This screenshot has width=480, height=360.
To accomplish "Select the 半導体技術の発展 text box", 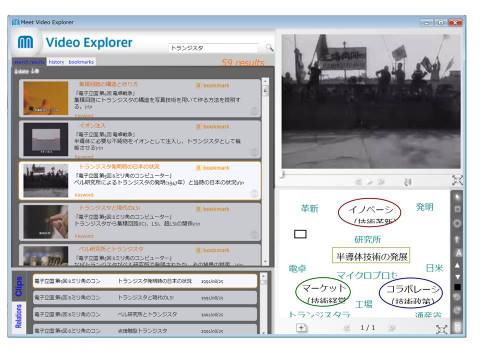I will (371, 256).
